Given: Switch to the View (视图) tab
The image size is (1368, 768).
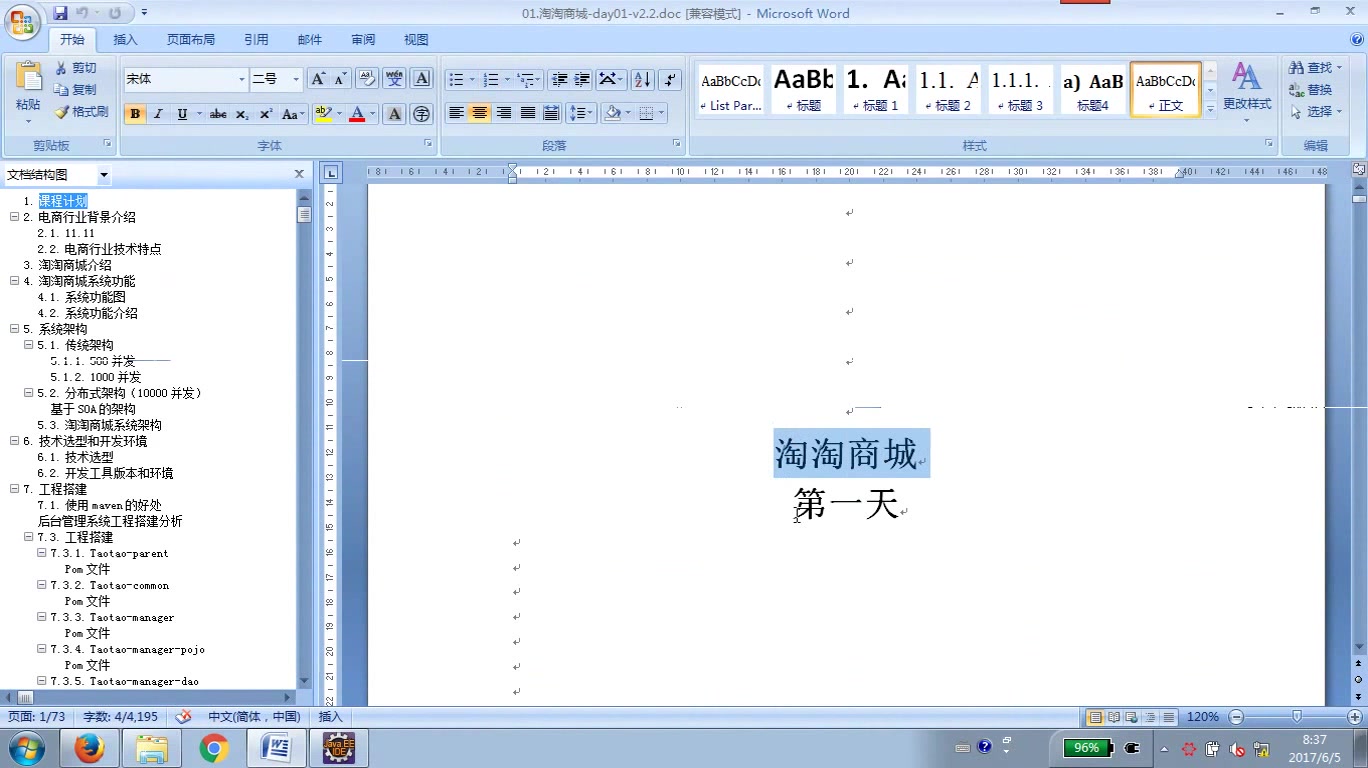Looking at the screenshot, I should (416, 40).
